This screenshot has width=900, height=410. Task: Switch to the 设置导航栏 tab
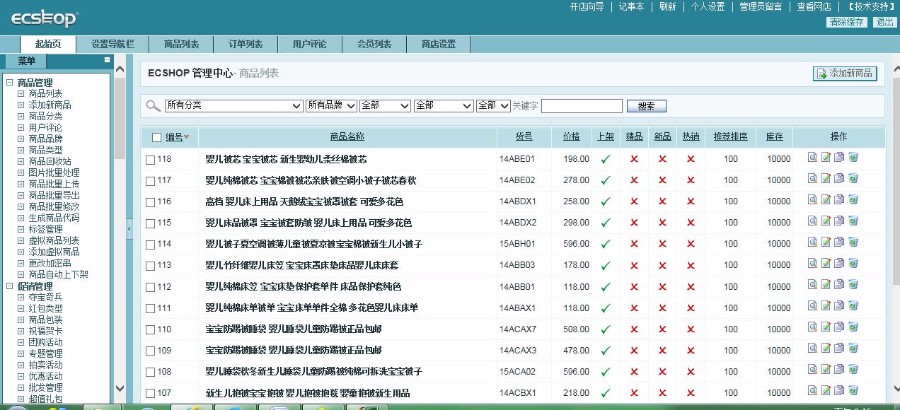pos(112,44)
